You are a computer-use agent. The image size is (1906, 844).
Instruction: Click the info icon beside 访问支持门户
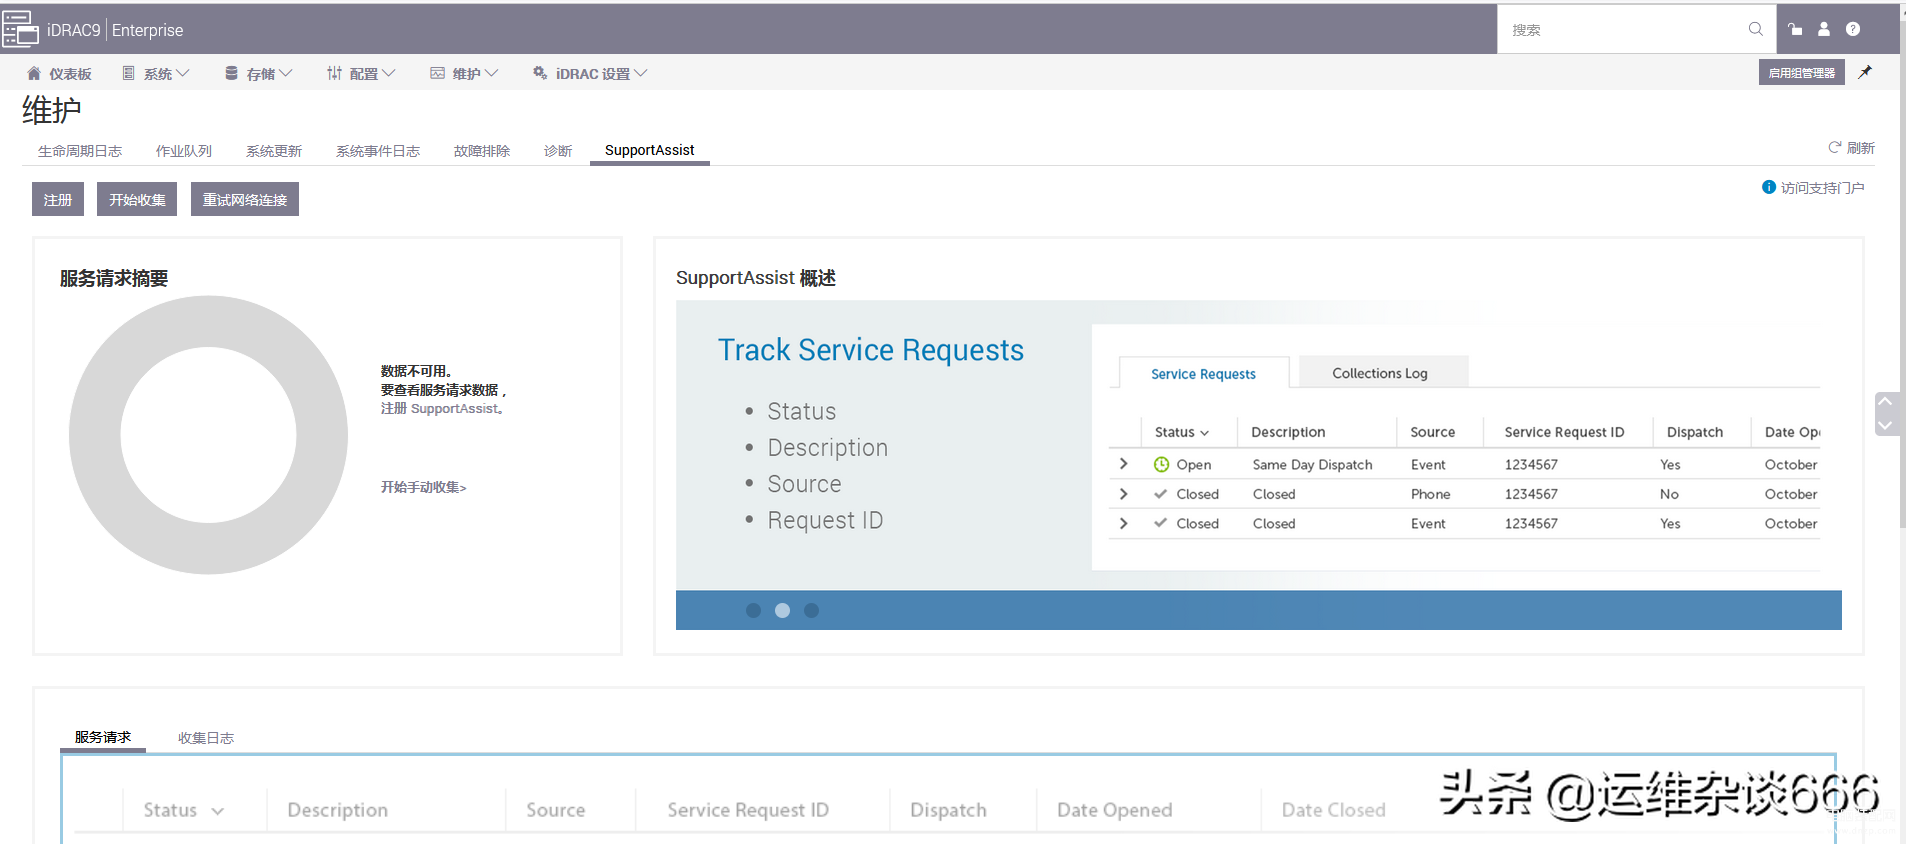pyautogui.click(x=1769, y=187)
